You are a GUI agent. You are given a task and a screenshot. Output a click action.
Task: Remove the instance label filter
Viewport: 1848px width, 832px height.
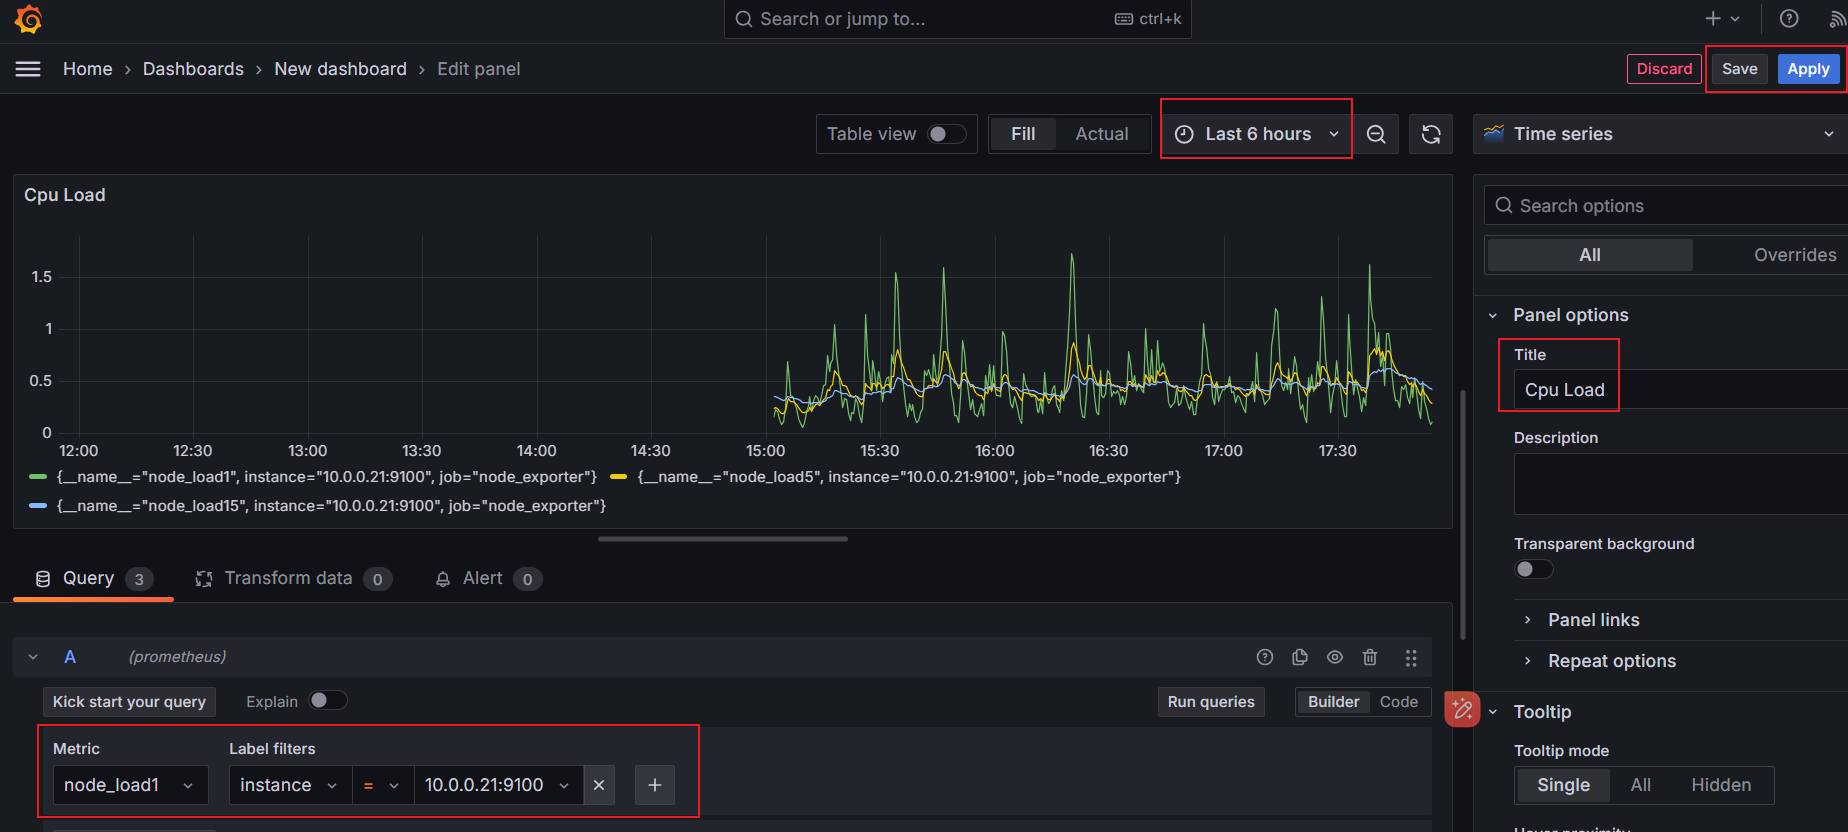pyautogui.click(x=599, y=785)
